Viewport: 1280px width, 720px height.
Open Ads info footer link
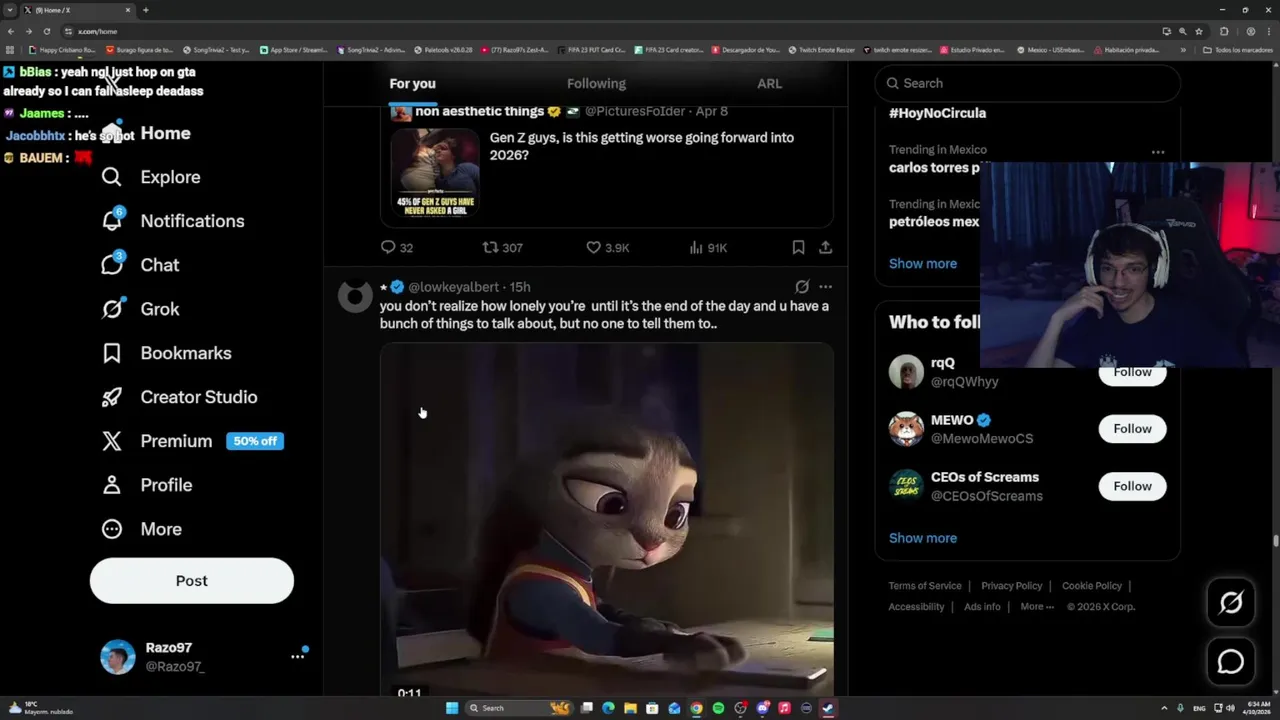point(982,606)
